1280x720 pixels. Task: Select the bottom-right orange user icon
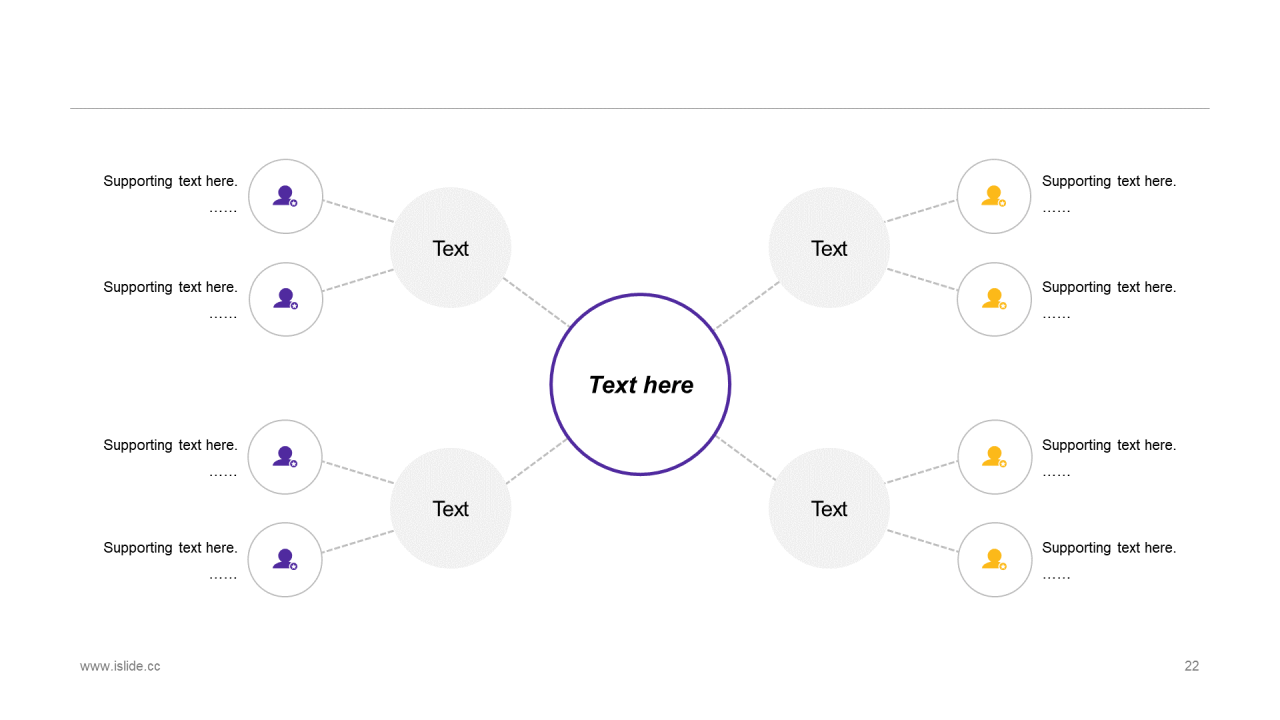(994, 560)
